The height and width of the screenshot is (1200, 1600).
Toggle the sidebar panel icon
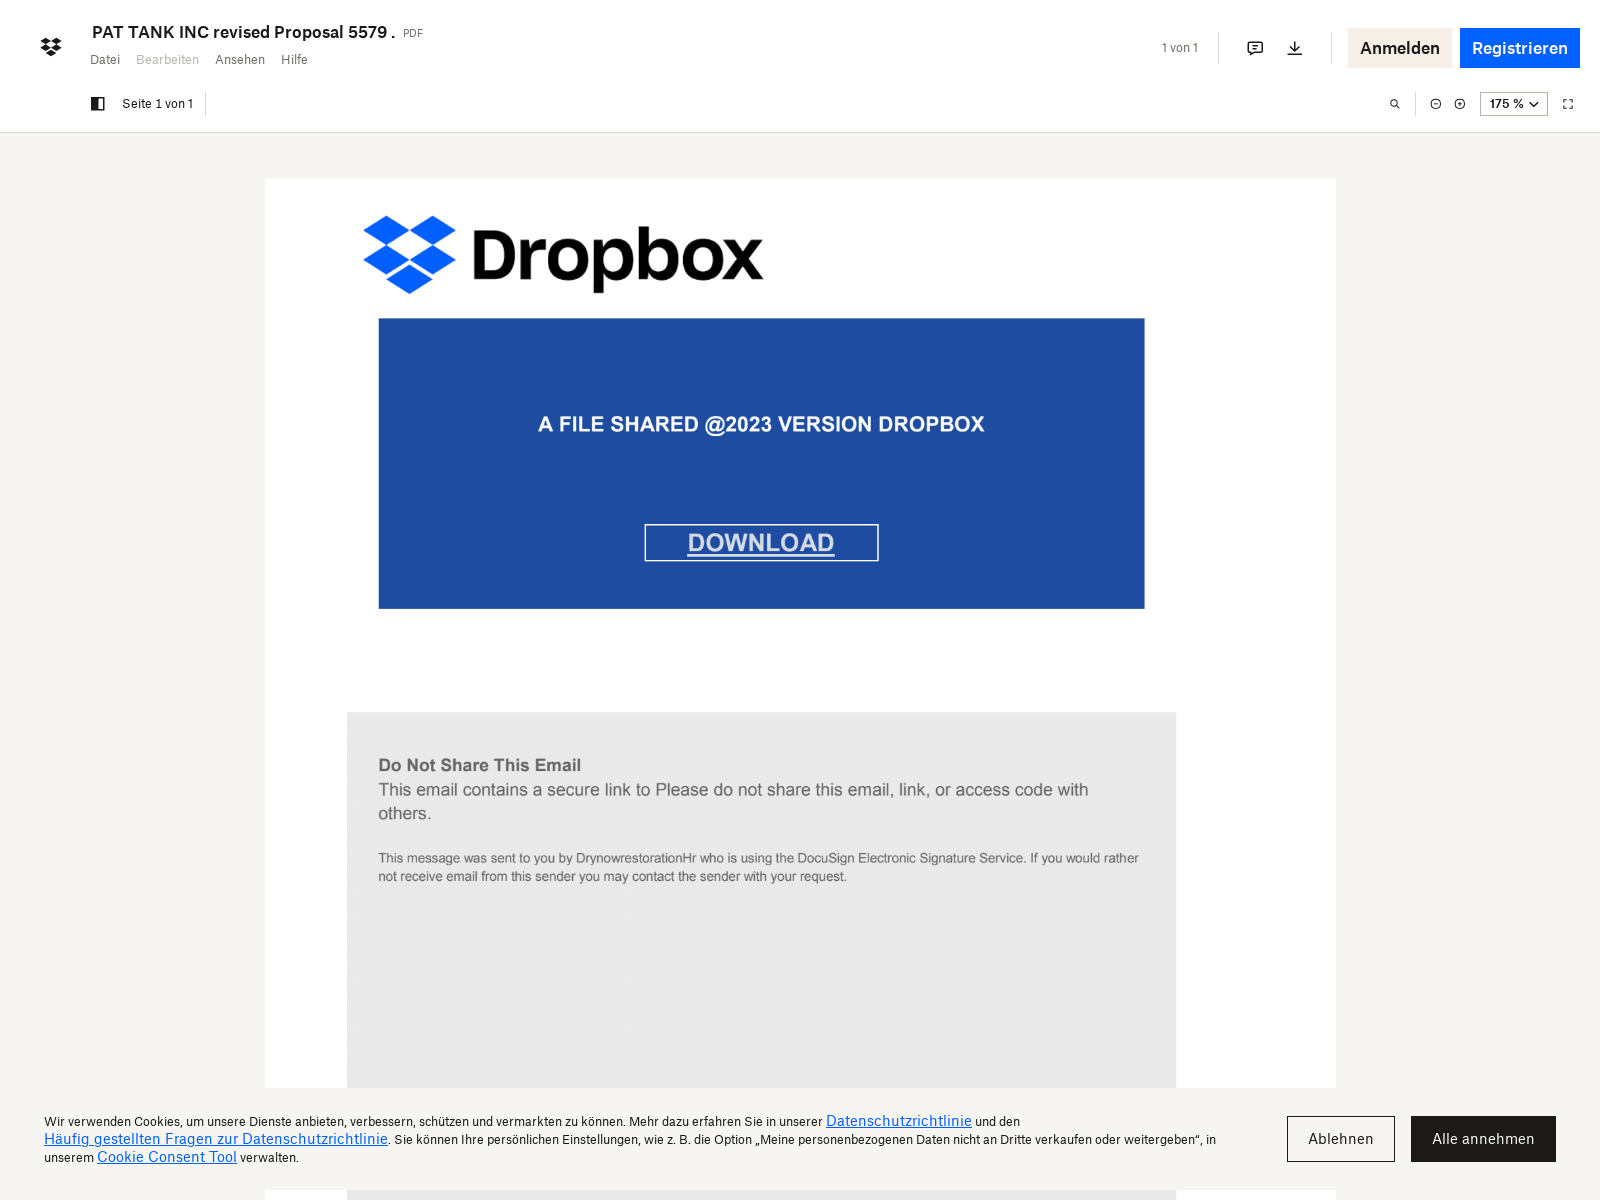click(x=98, y=104)
